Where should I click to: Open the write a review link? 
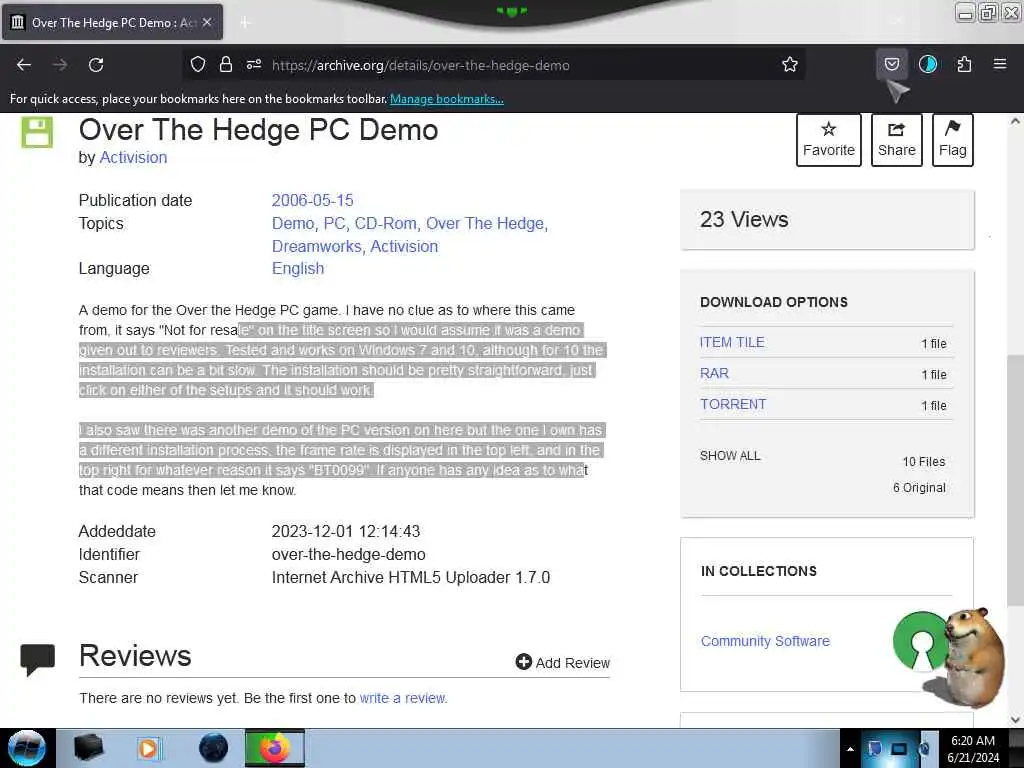point(403,698)
